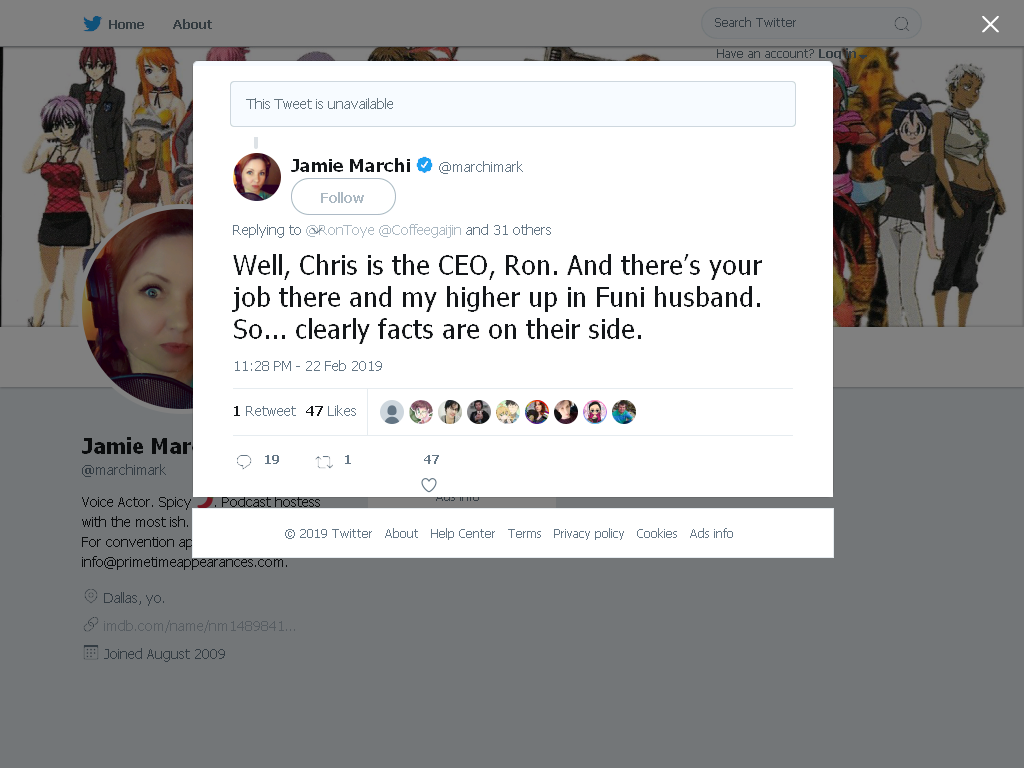The width and height of the screenshot is (1024, 768).
Task: Click Jamie Marchi's verified badge
Action: pos(424,165)
